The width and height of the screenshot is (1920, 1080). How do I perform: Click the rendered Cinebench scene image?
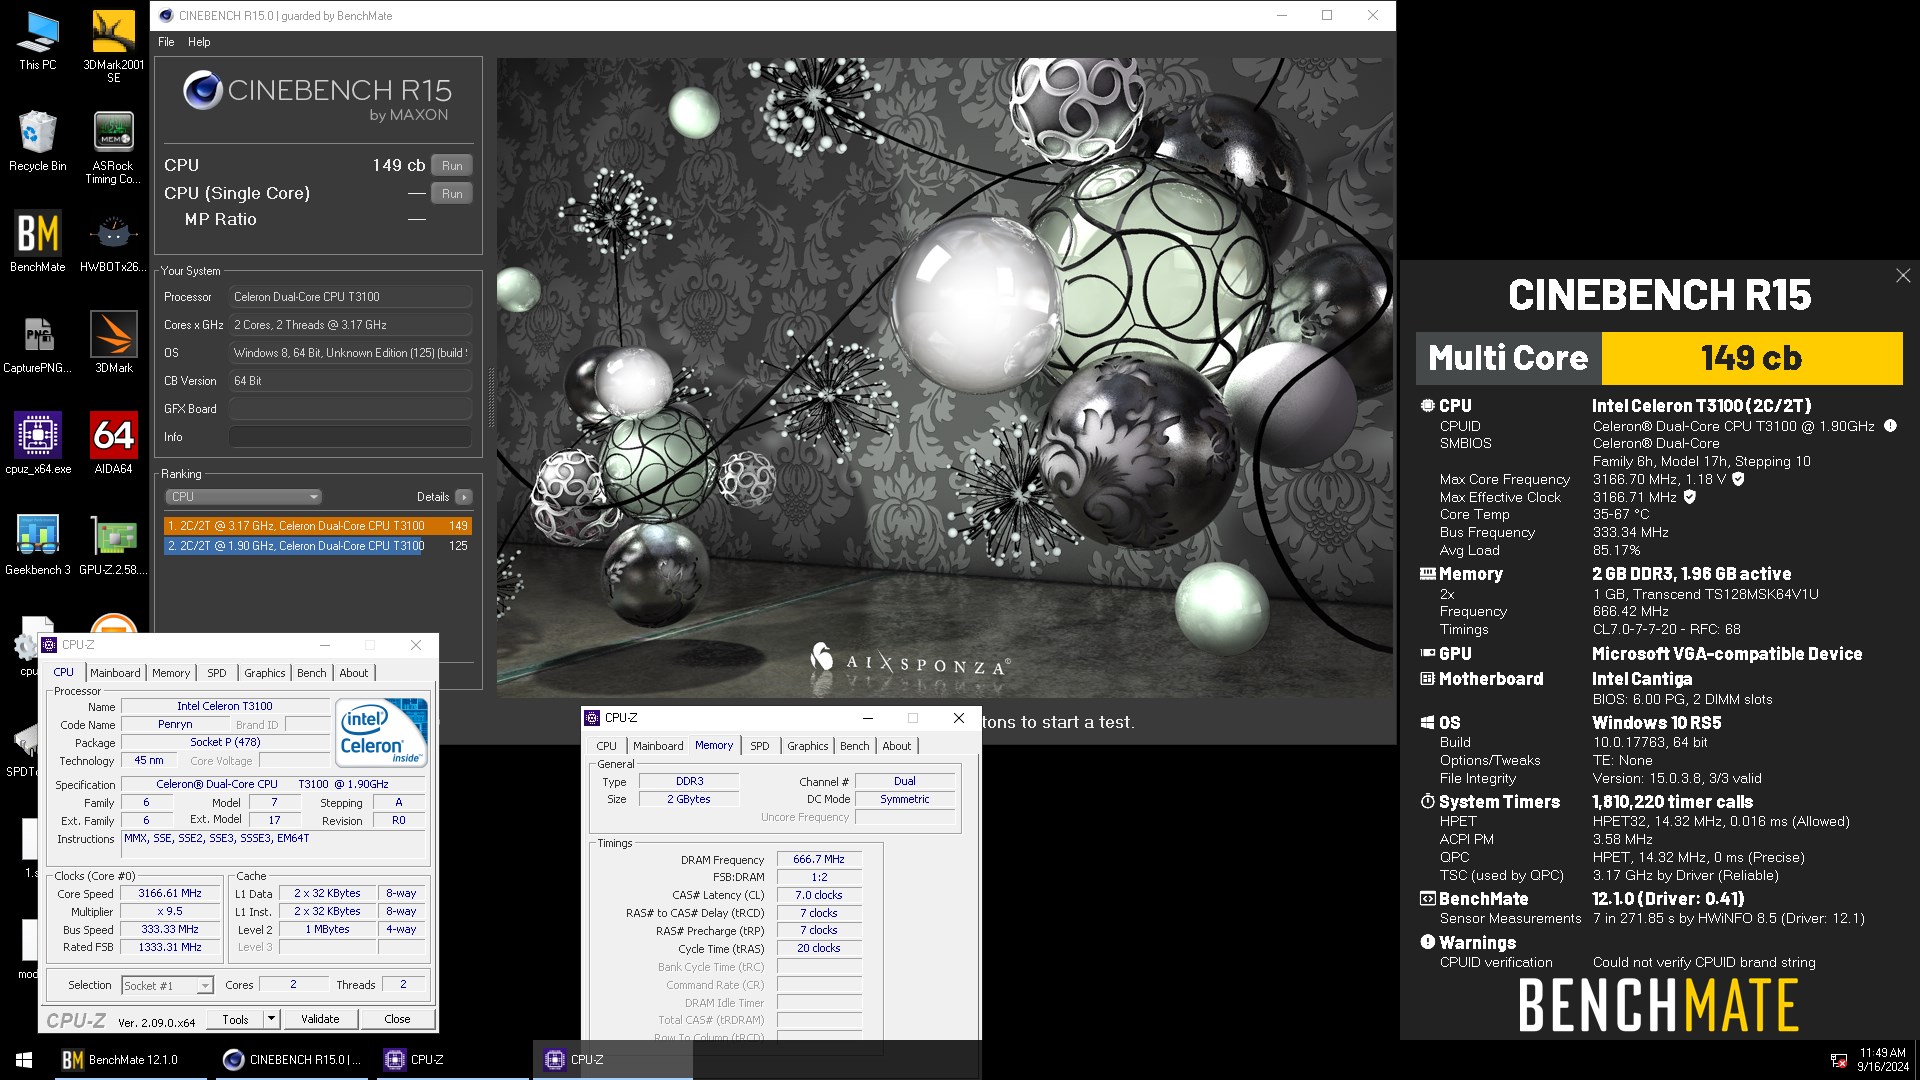tap(945, 377)
